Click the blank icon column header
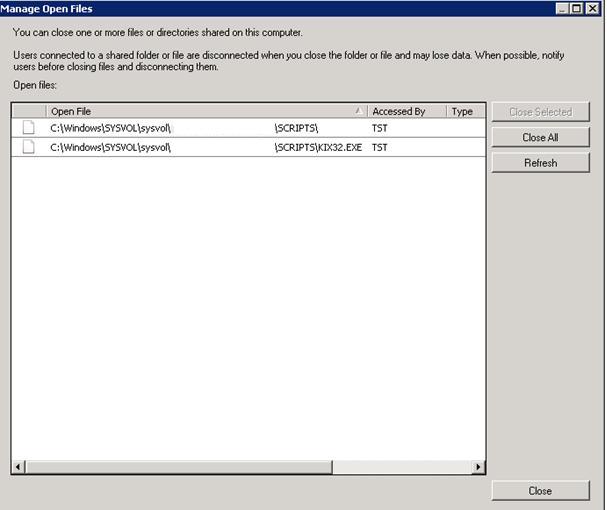 (x=29, y=111)
